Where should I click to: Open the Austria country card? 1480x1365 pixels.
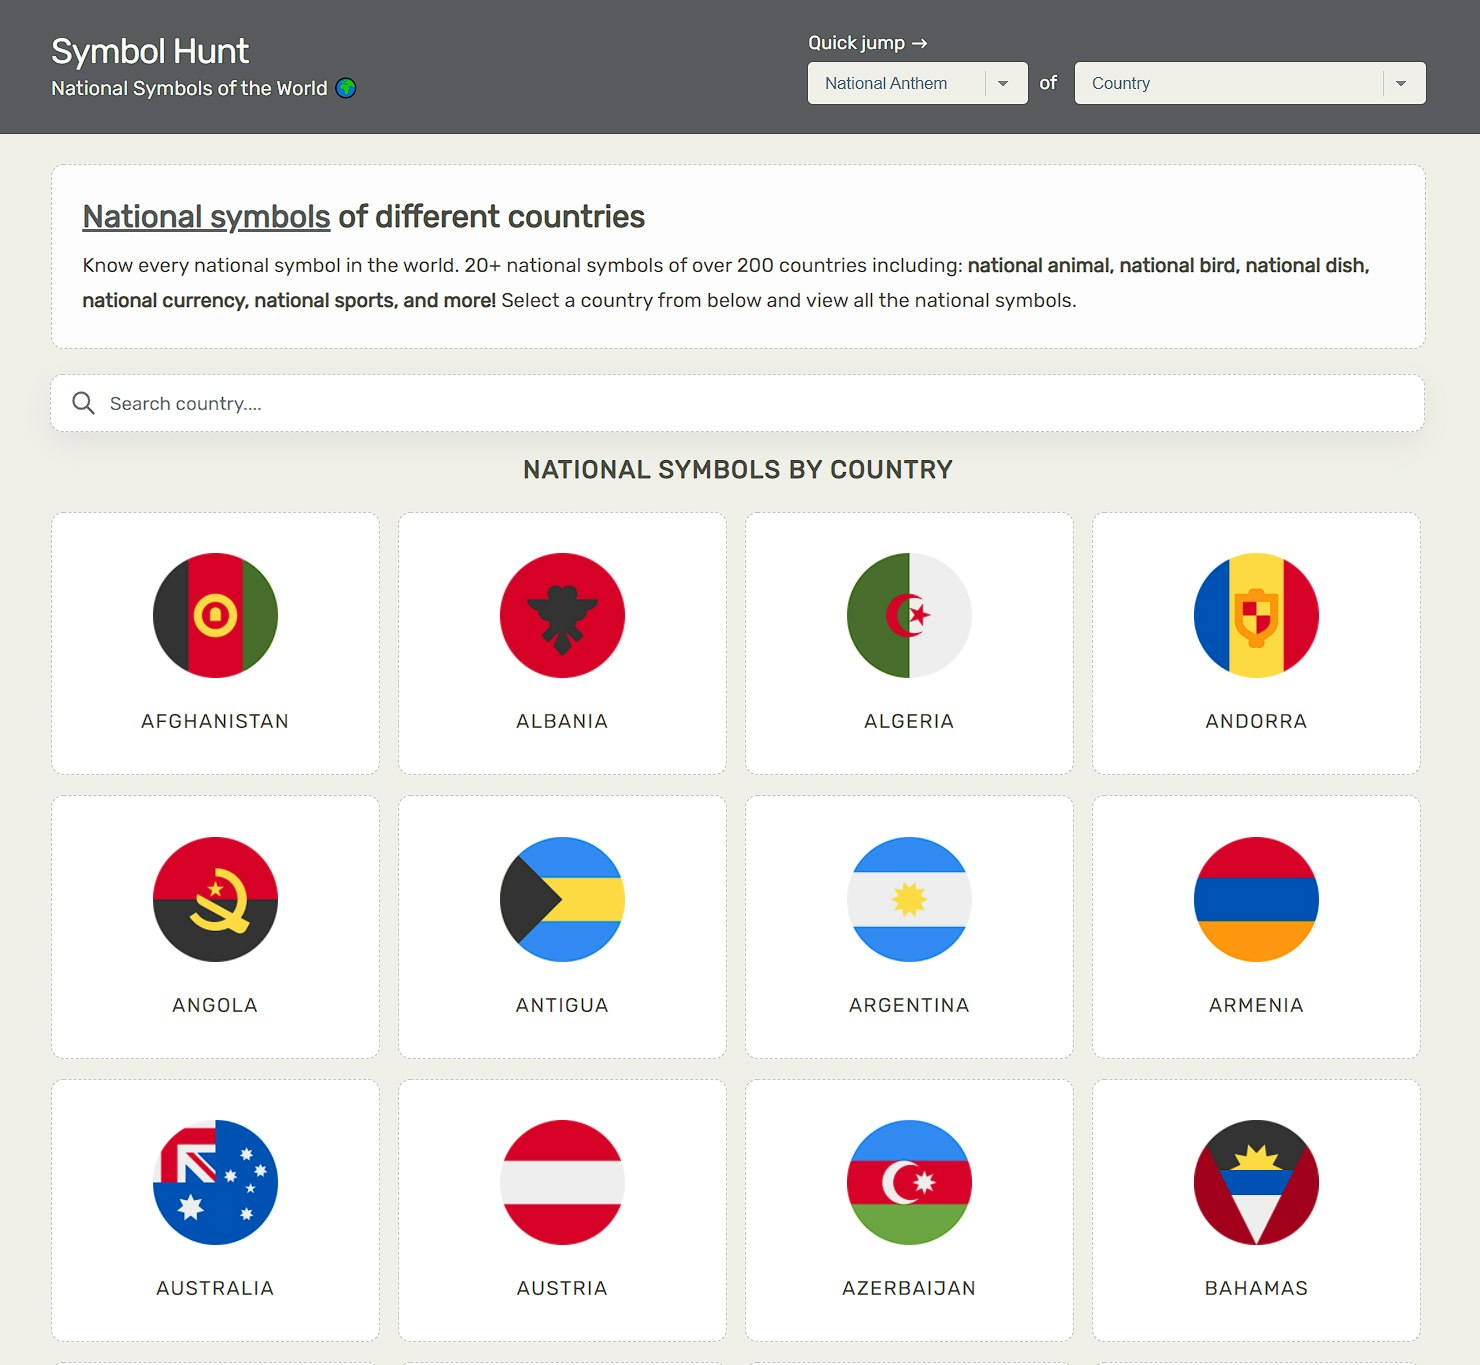(x=561, y=1210)
